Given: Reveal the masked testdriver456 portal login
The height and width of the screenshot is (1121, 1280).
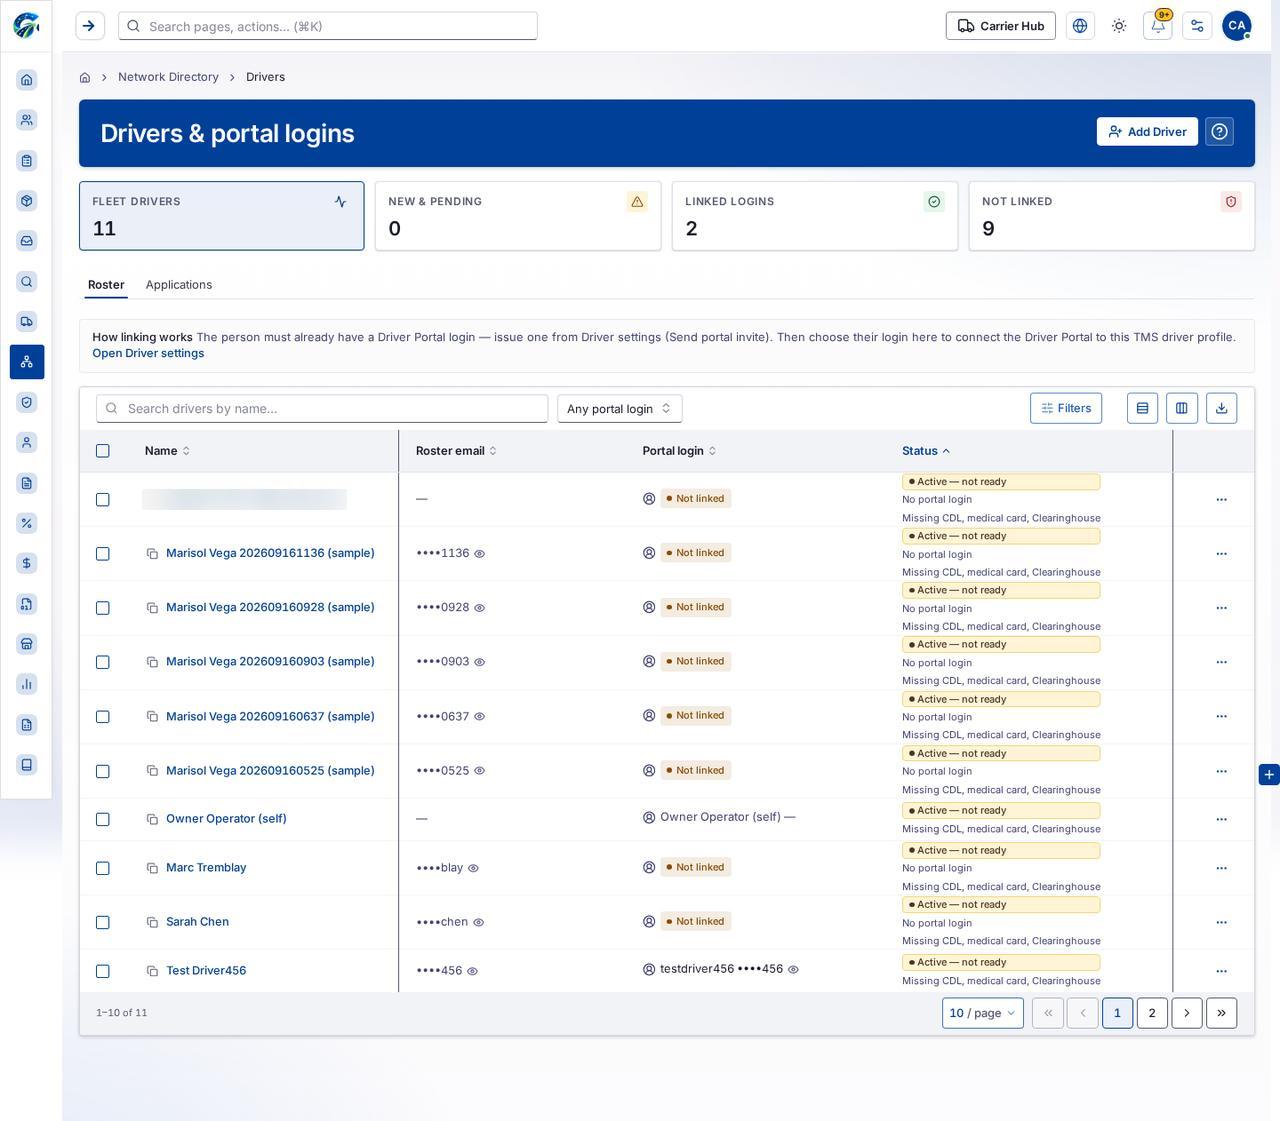Looking at the screenshot, I should point(793,969).
